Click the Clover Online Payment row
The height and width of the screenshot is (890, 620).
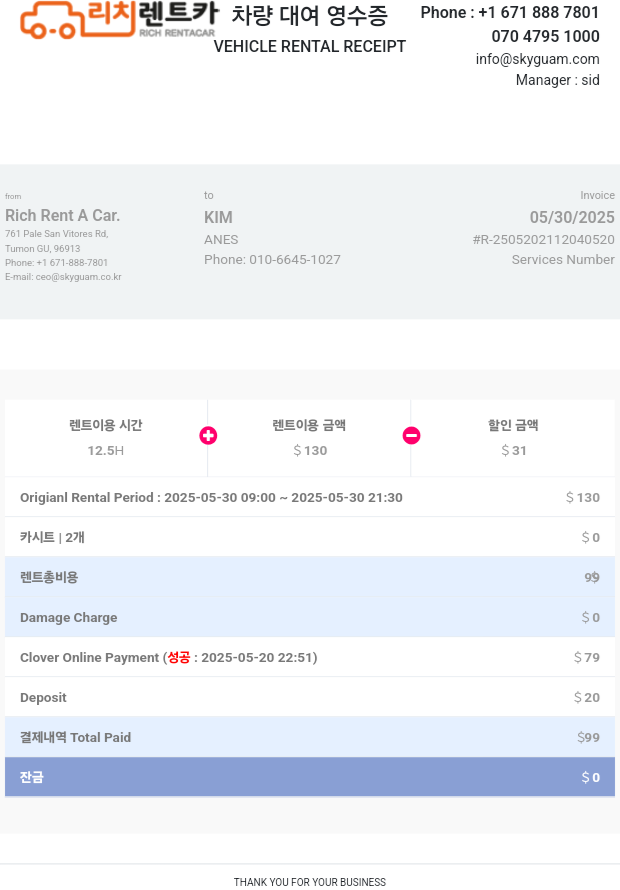point(310,657)
